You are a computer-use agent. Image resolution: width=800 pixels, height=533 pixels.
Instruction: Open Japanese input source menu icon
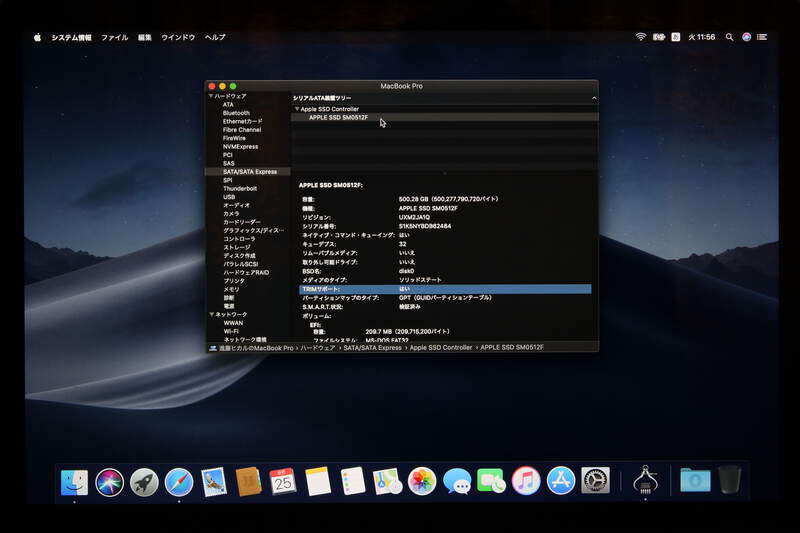(x=676, y=37)
